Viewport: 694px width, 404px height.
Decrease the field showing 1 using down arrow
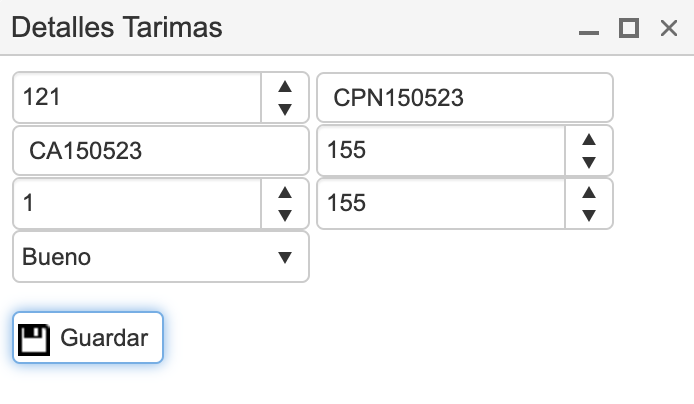tap(285, 215)
